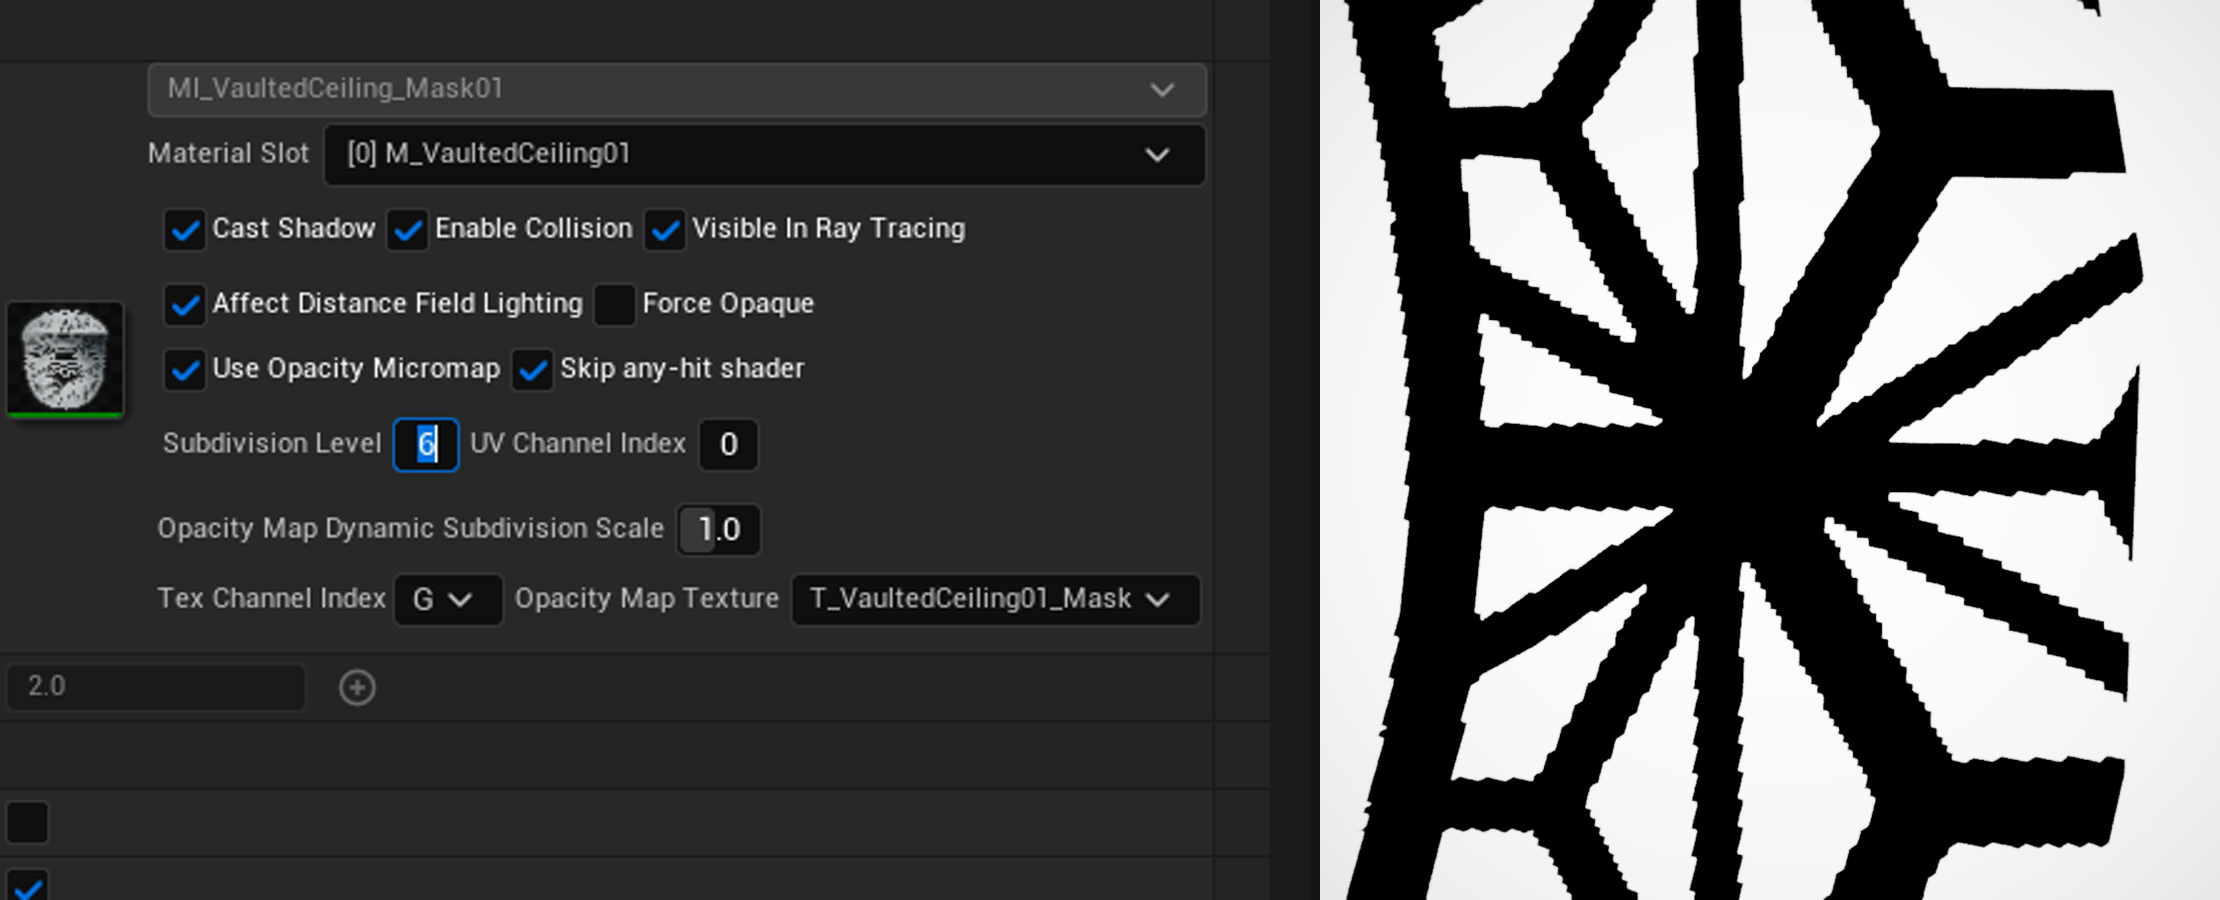Click the Material Slot label
Image resolution: width=2220 pixels, height=900 pixels.
228,153
